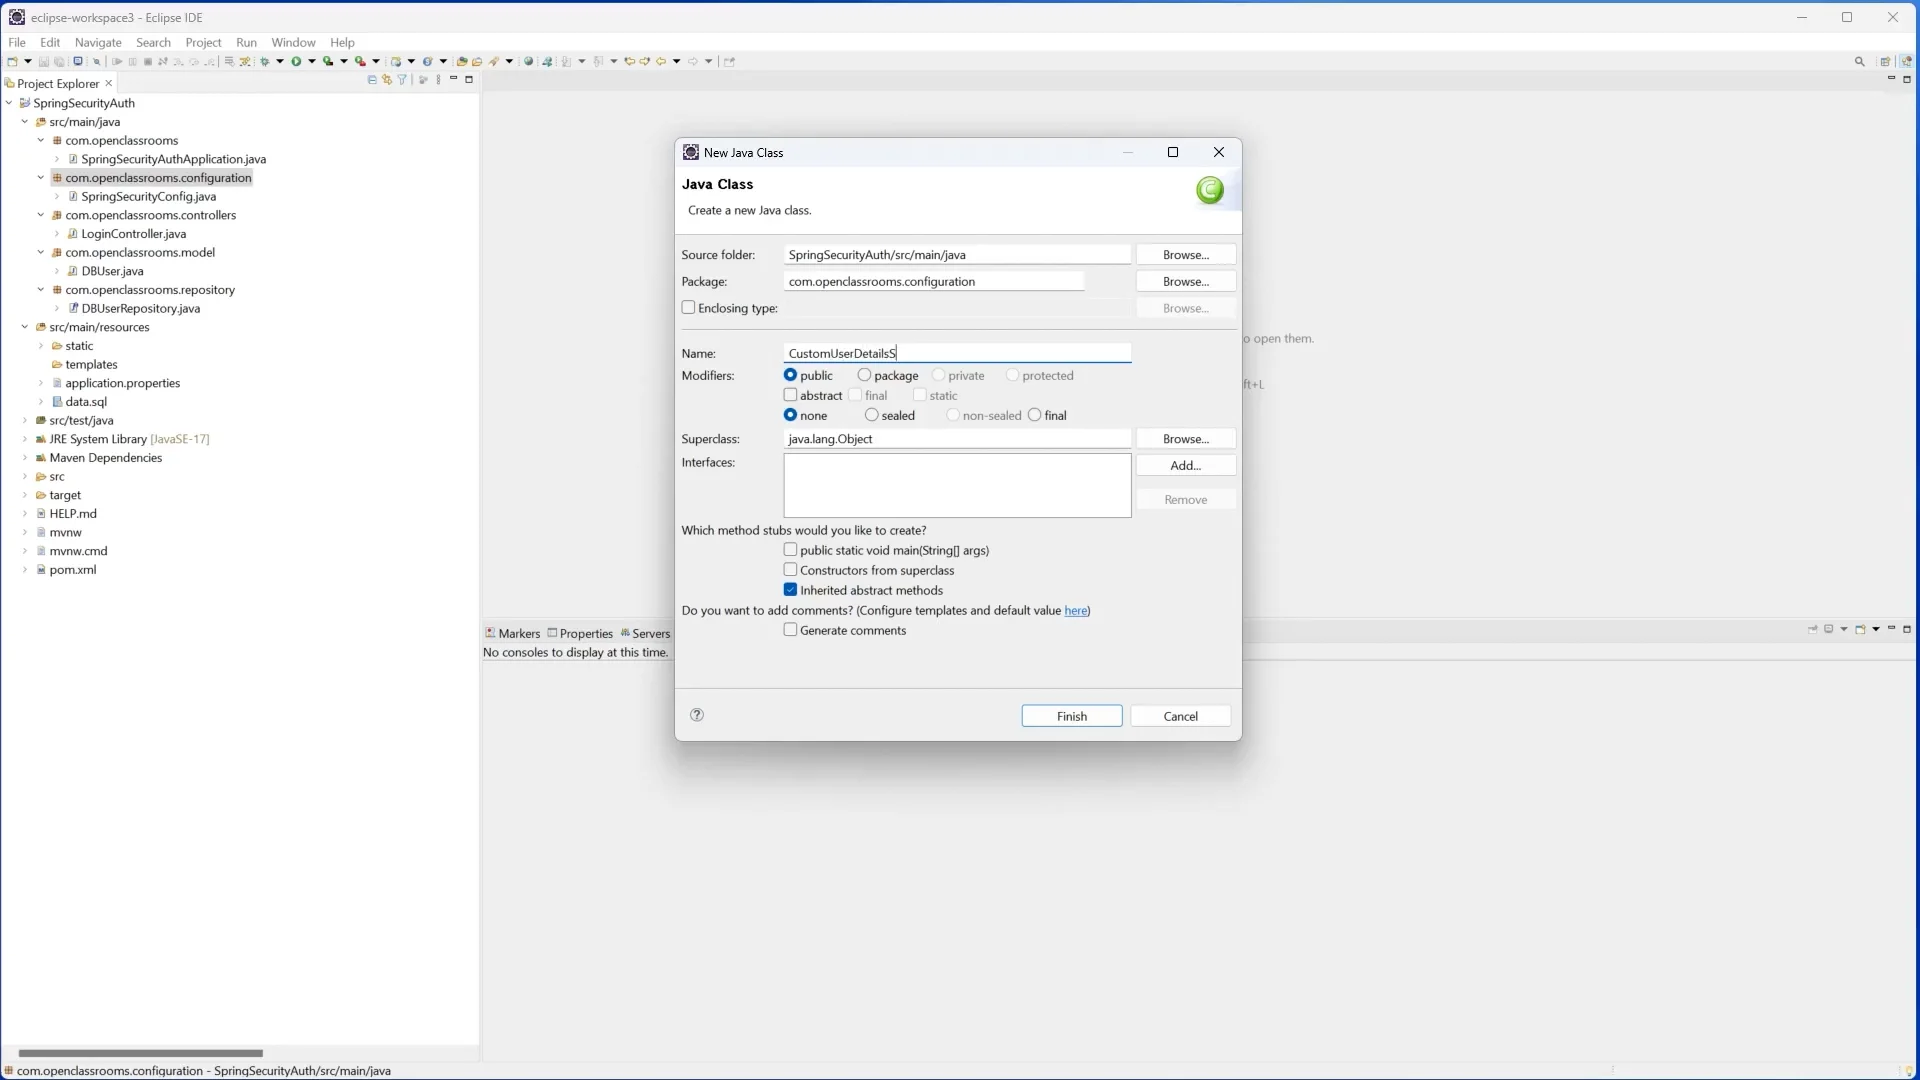Save the current file with the Save icon
Screen dimensions: 1920x1080
pos(43,61)
